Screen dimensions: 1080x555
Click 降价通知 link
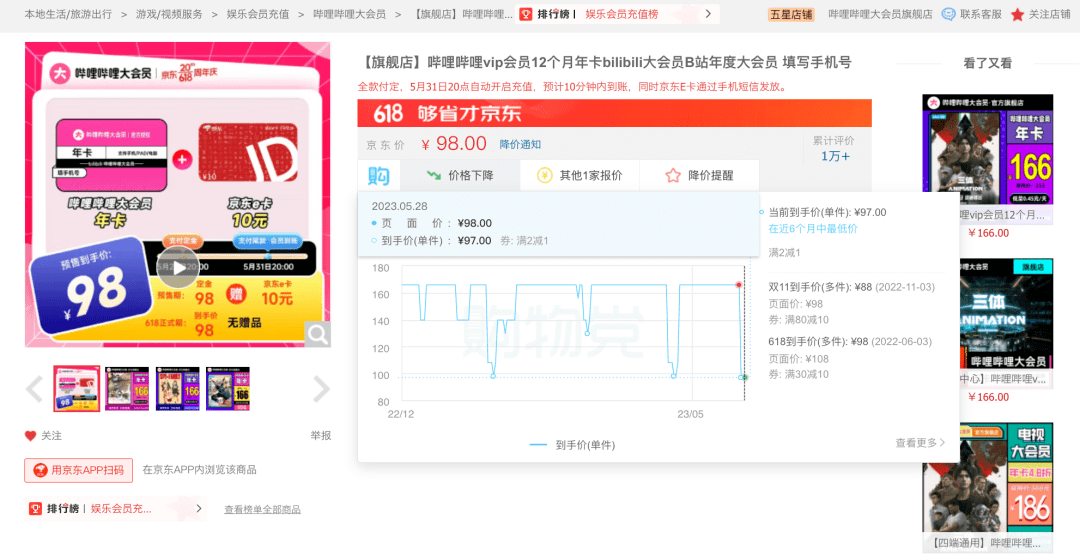520,145
